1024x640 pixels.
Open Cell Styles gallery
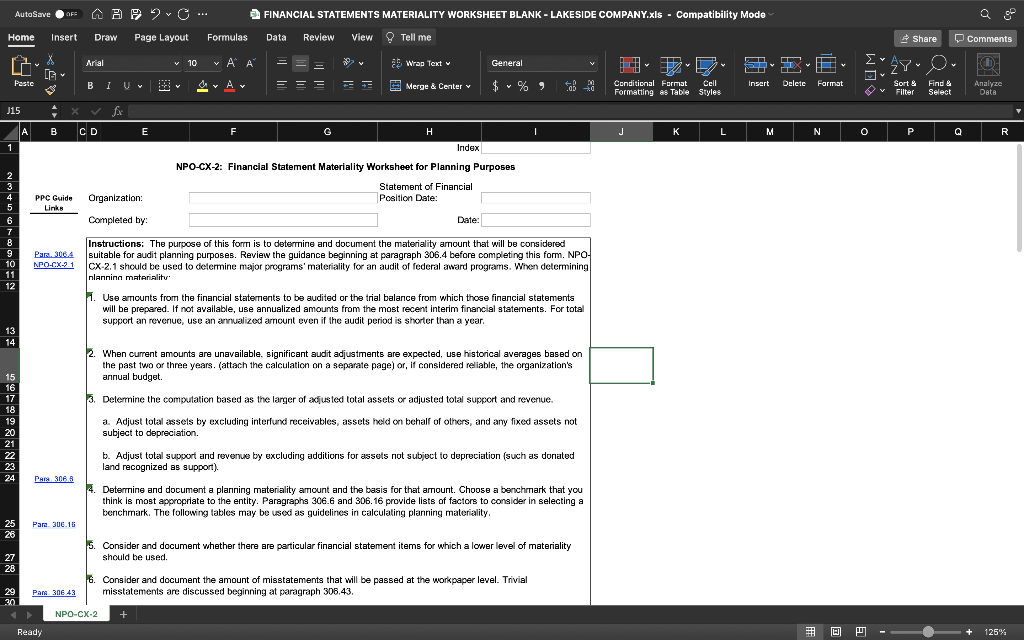(x=709, y=76)
